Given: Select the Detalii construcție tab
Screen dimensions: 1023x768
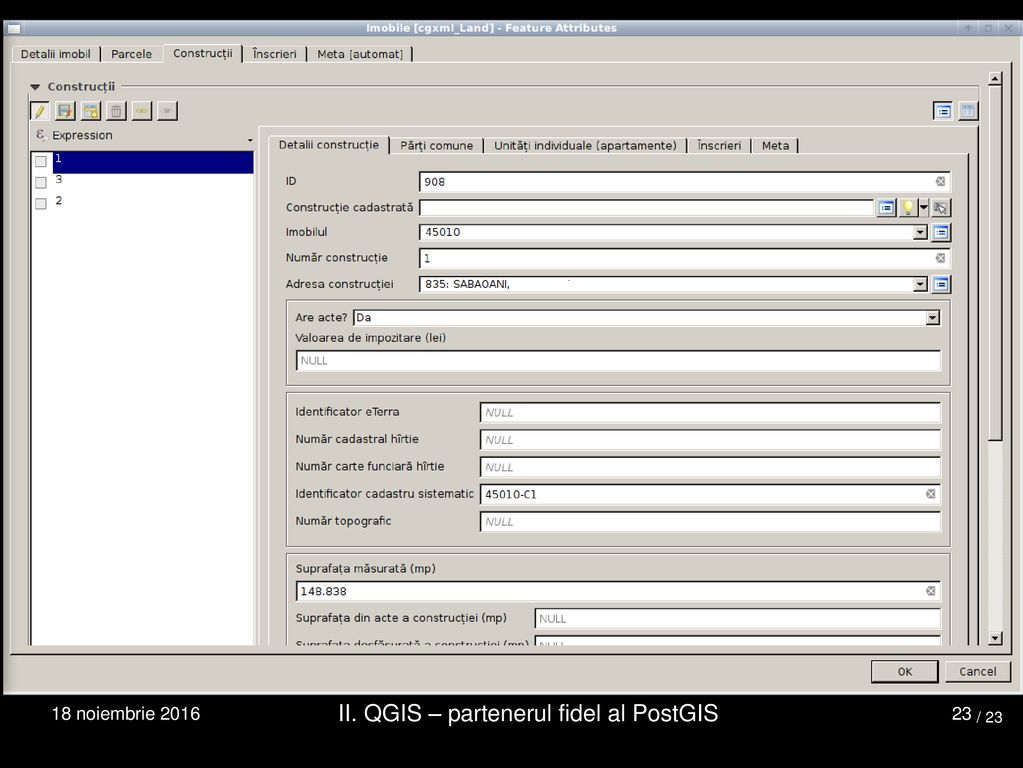Looking at the screenshot, I should [x=329, y=145].
